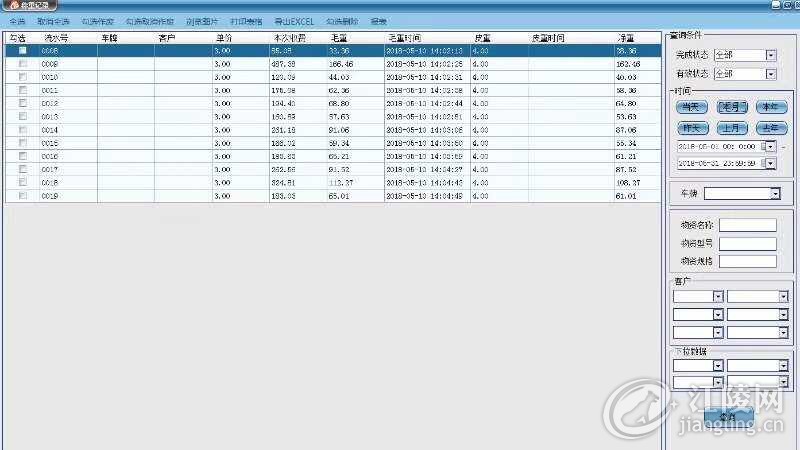800x450 pixels.
Task: Click the 昨天 time button
Action: click(x=692, y=128)
